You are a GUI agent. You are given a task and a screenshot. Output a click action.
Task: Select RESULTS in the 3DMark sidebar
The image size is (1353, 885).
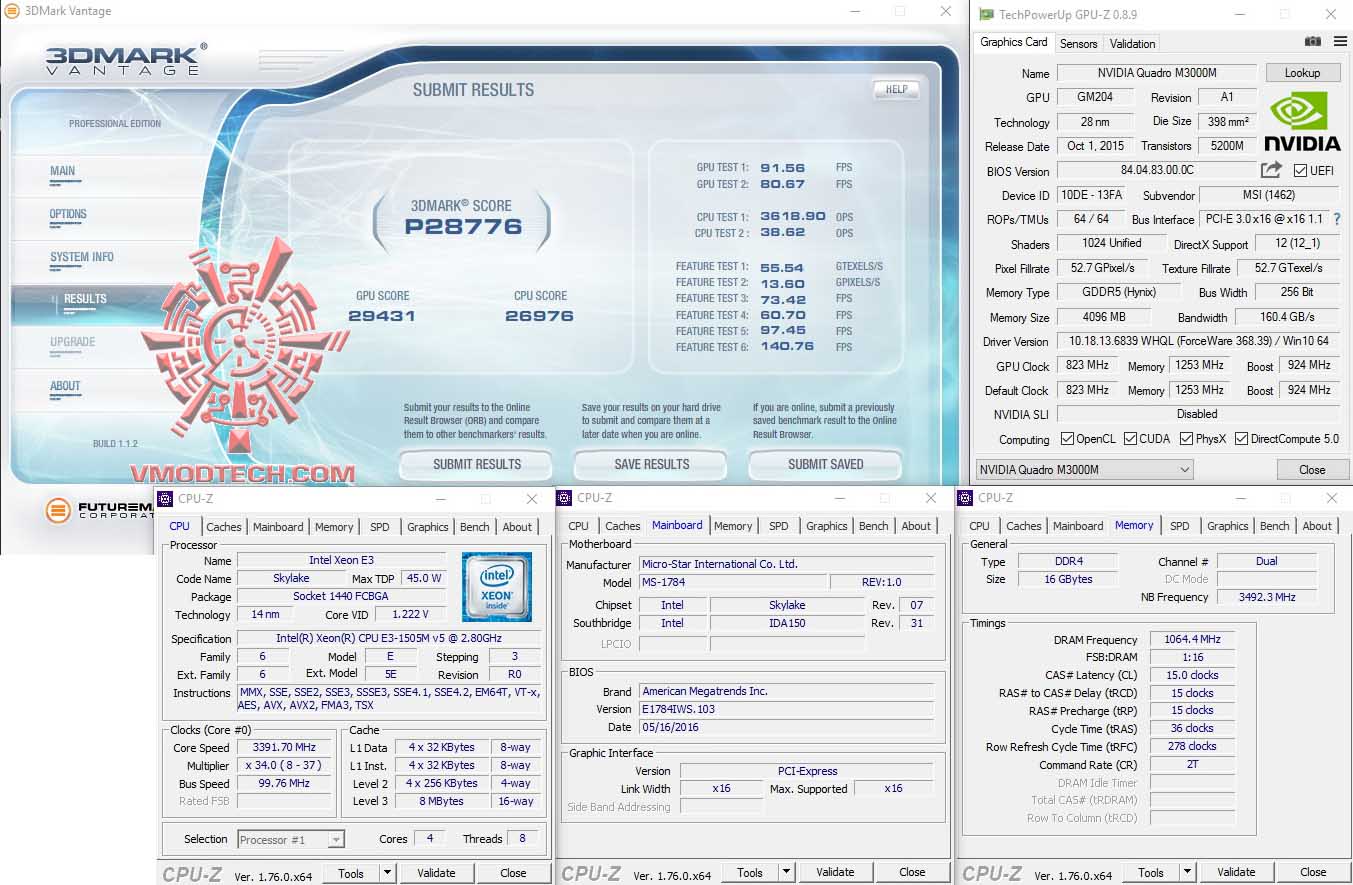coord(84,298)
